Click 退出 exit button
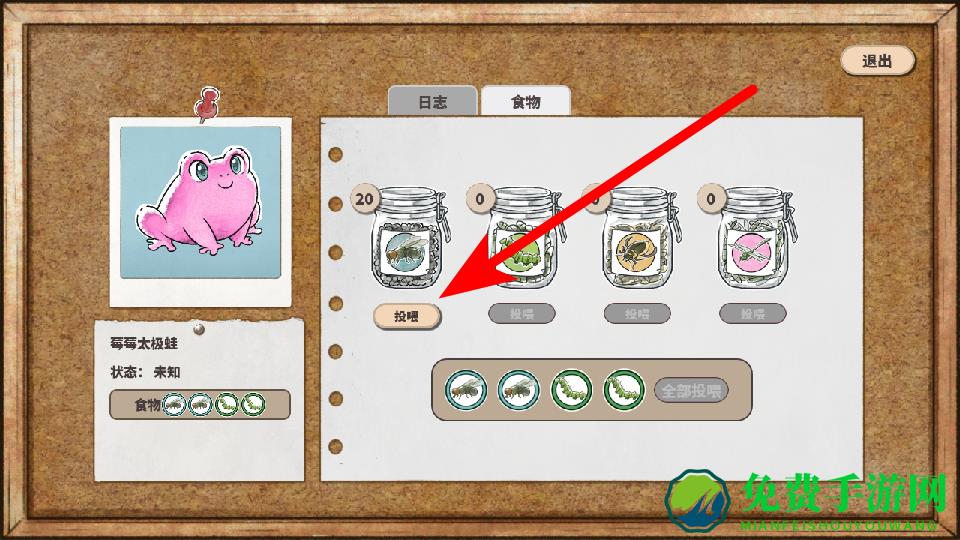This screenshot has width=960, height=540. 877,61
